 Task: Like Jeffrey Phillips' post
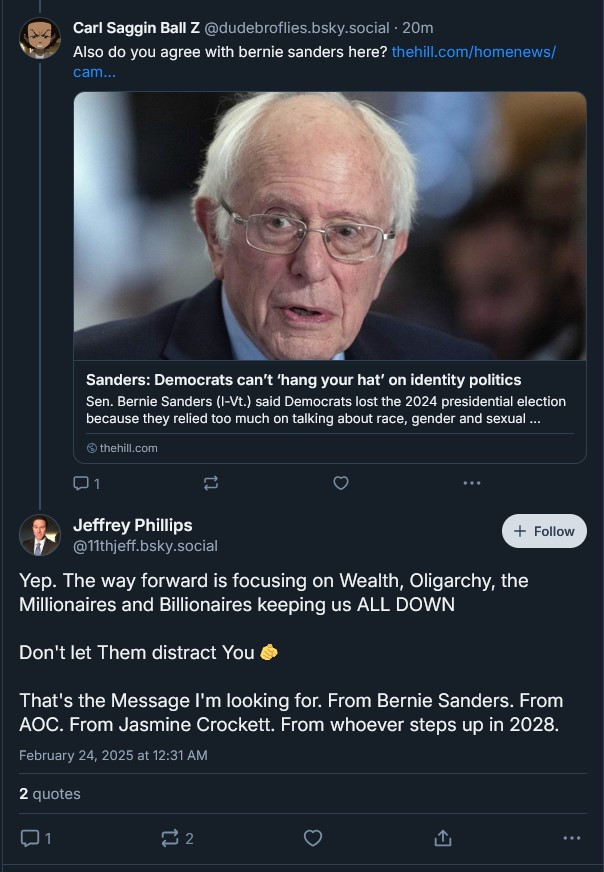pos(313,838)
